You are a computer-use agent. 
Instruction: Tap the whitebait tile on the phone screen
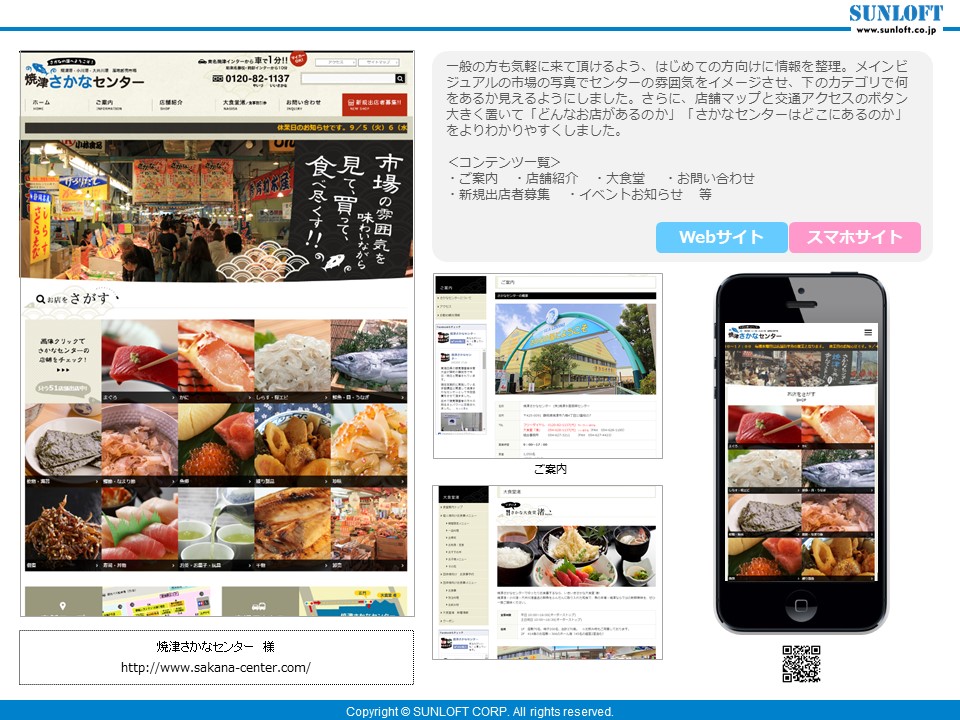pyautogui.click(x=764, y=471)
